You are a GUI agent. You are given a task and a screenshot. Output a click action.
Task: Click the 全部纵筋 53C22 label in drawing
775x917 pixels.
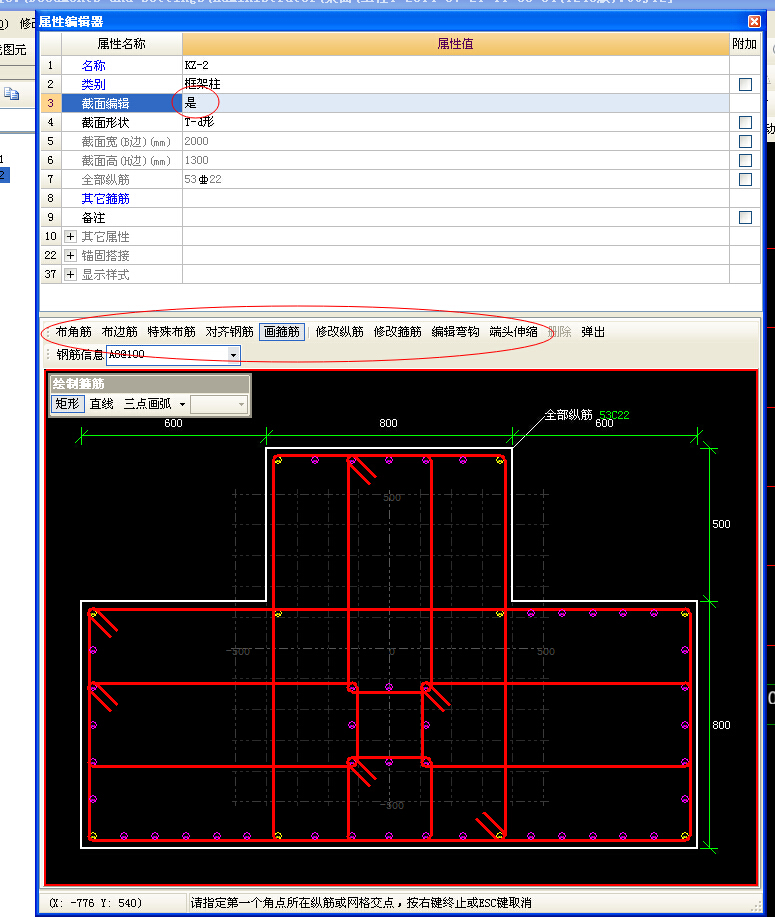point(587,415)
